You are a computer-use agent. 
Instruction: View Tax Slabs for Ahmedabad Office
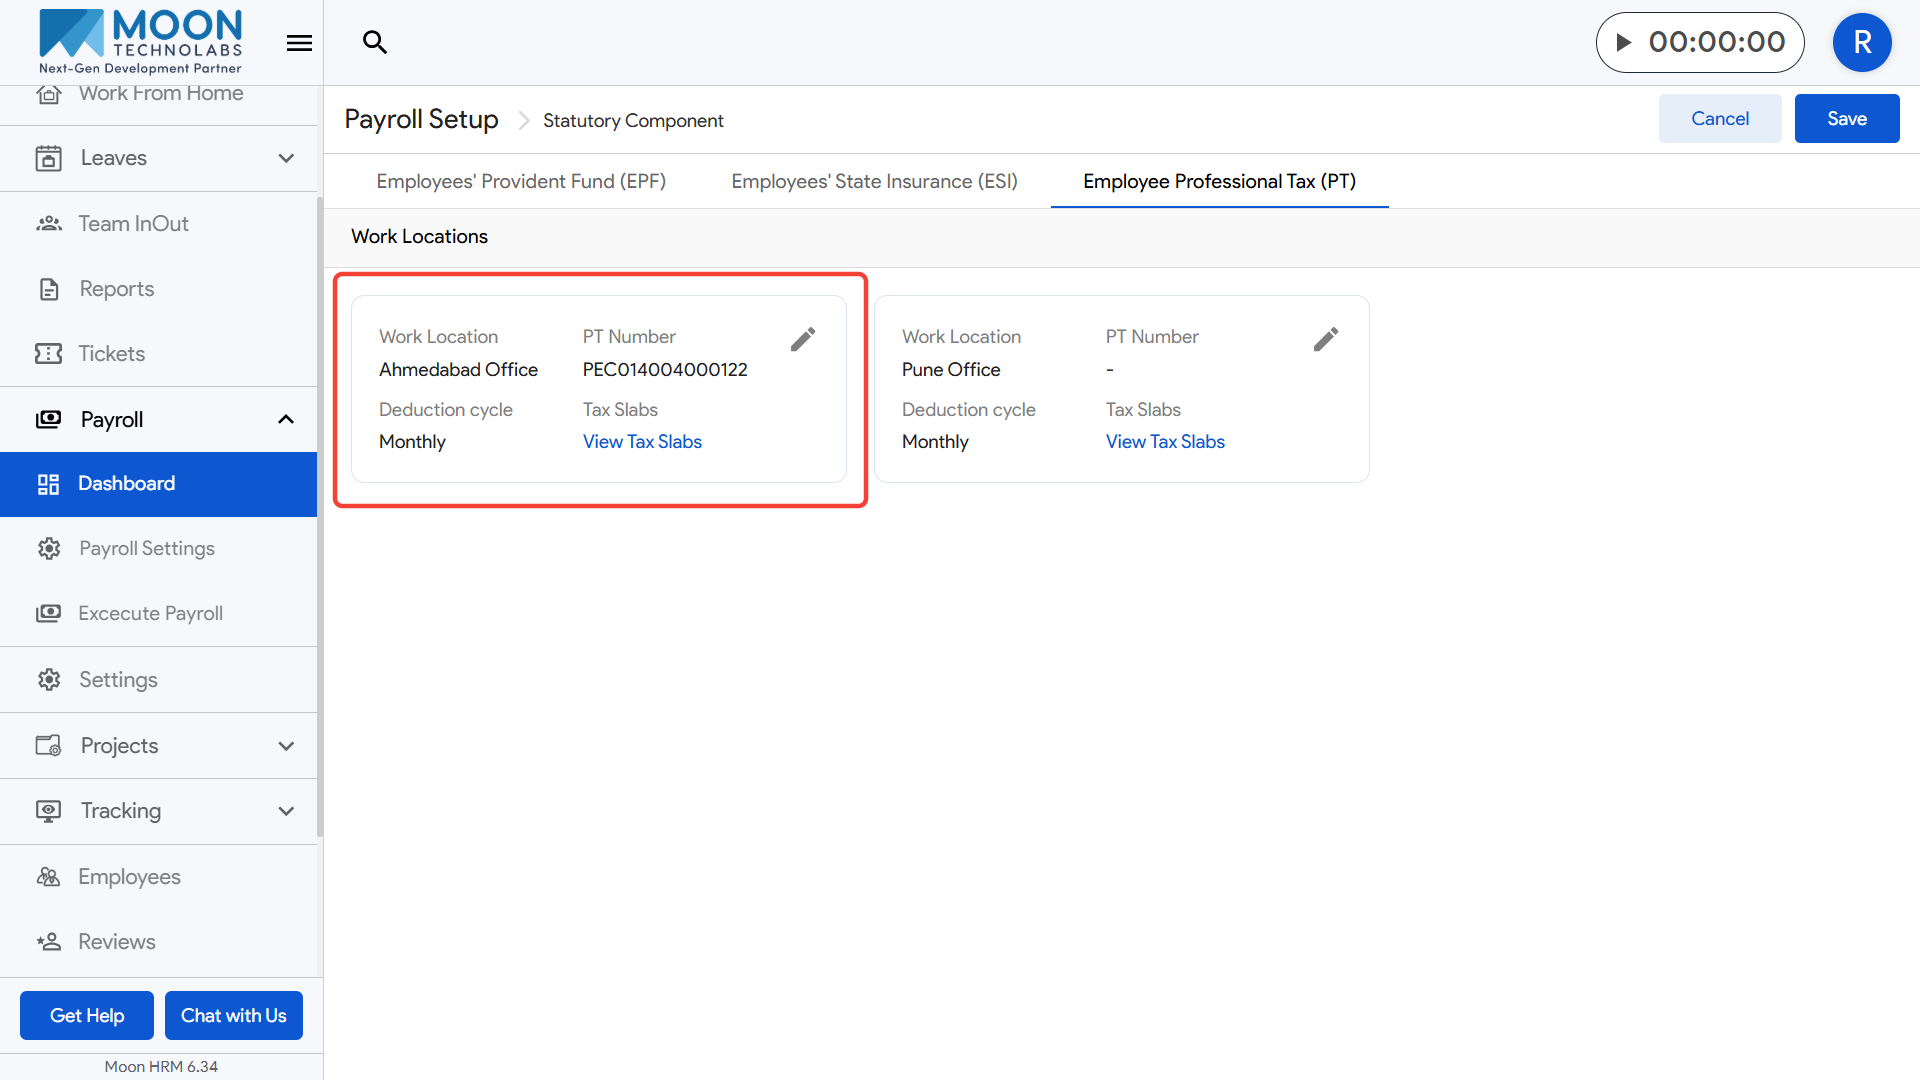(642, 441)
